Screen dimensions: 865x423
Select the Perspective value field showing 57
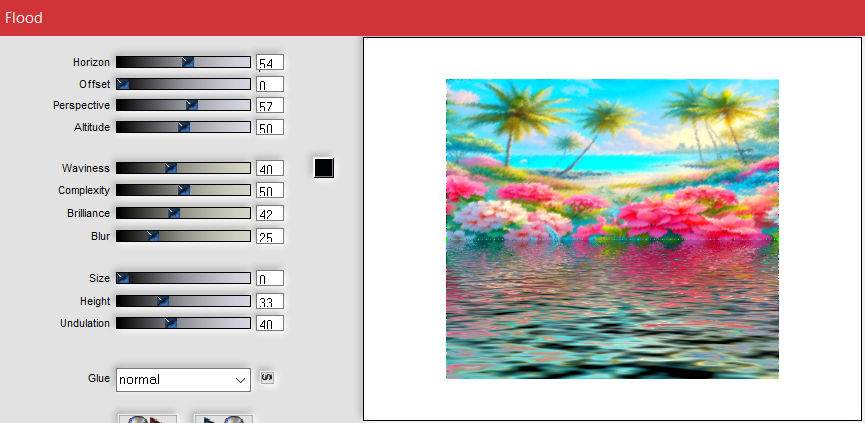(270, 105)
